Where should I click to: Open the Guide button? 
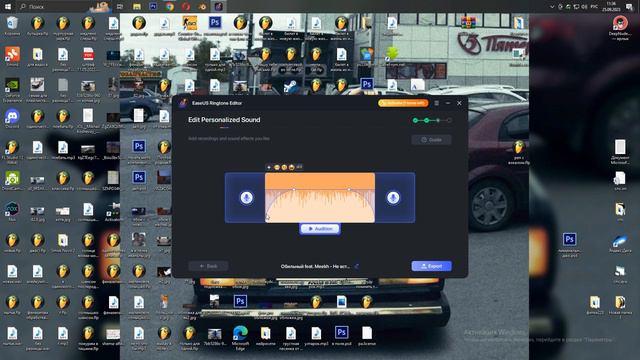pyautogui.click(x=431, y=140)
